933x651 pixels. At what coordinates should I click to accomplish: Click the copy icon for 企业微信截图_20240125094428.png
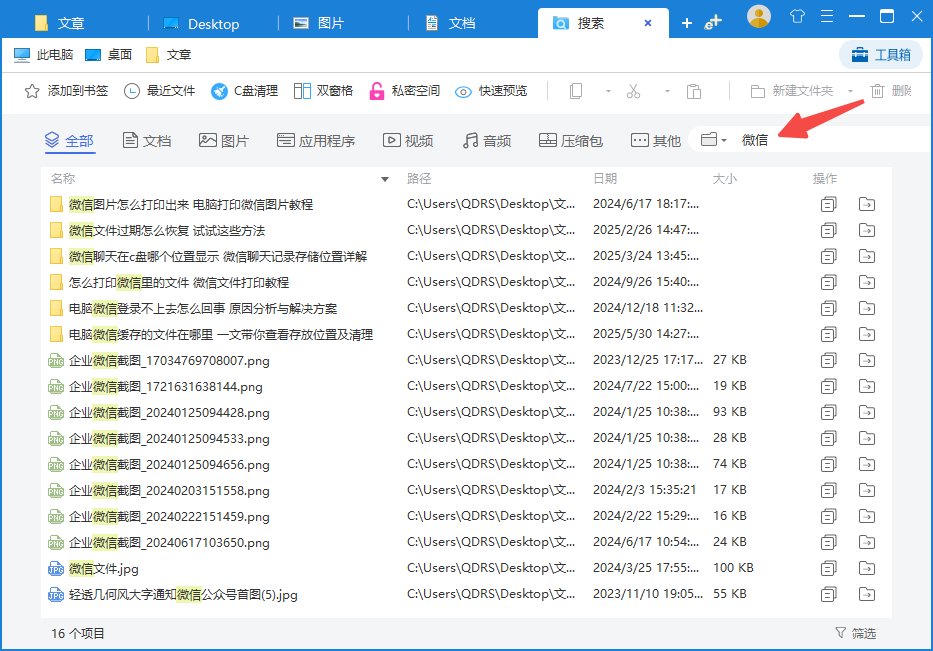828,412
